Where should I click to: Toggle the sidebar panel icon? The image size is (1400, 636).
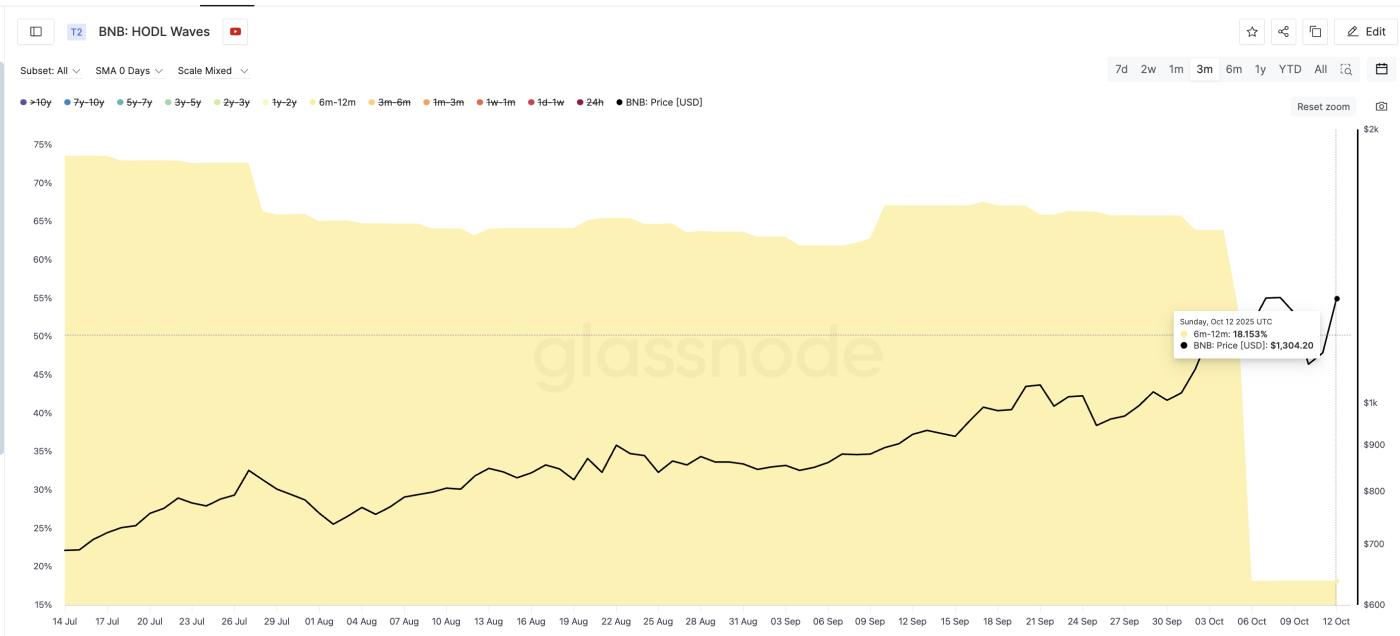[36, 32]
